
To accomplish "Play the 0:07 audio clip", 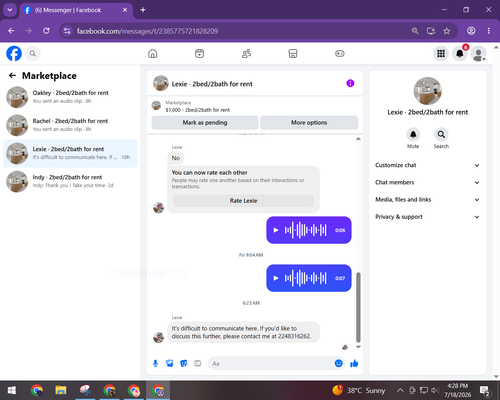I will [x=276, y=278].
